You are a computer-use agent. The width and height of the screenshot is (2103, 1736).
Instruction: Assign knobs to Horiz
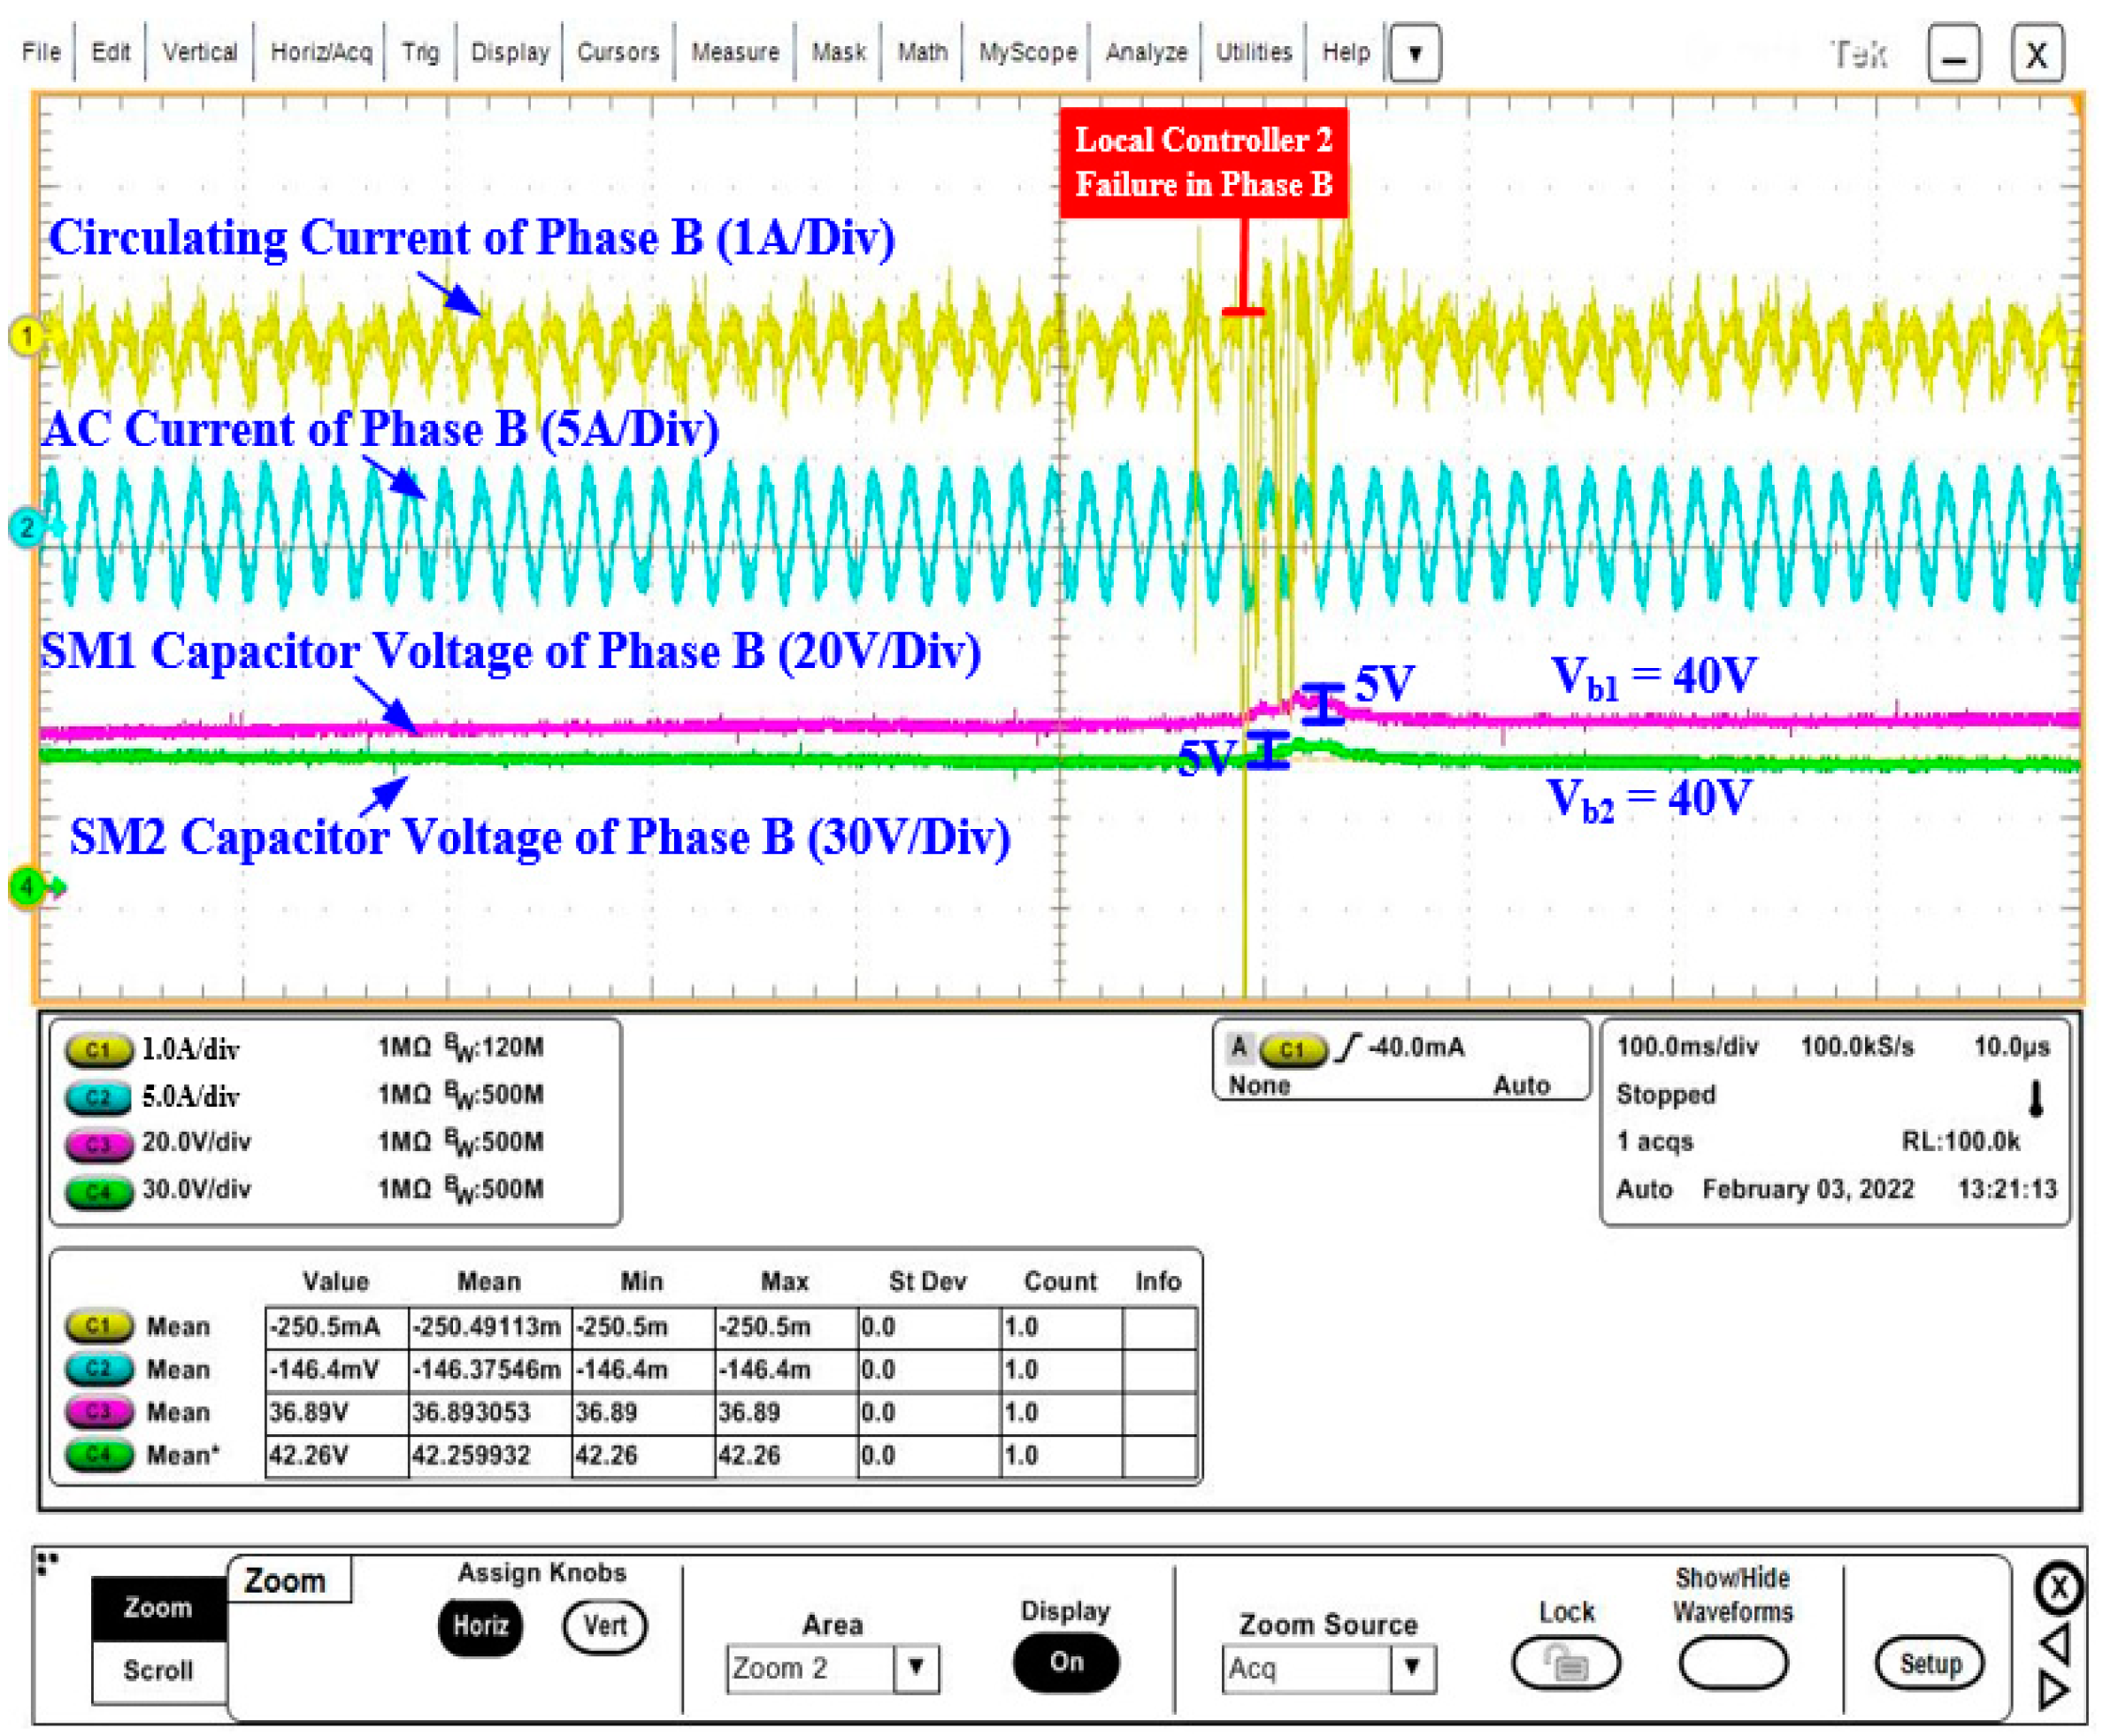click(480, 1626)
